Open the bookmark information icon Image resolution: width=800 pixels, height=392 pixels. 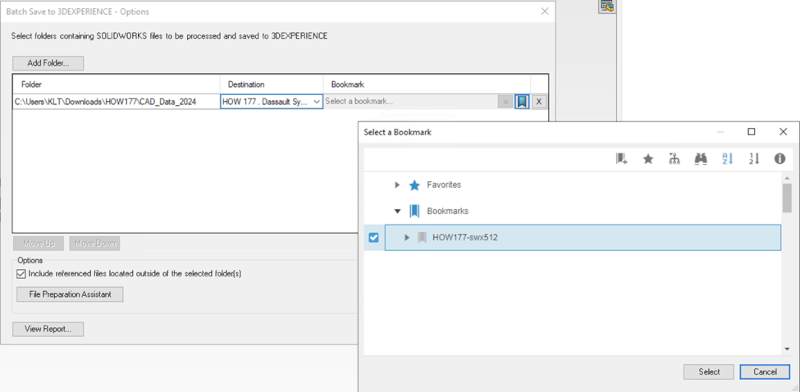point(780,159)
